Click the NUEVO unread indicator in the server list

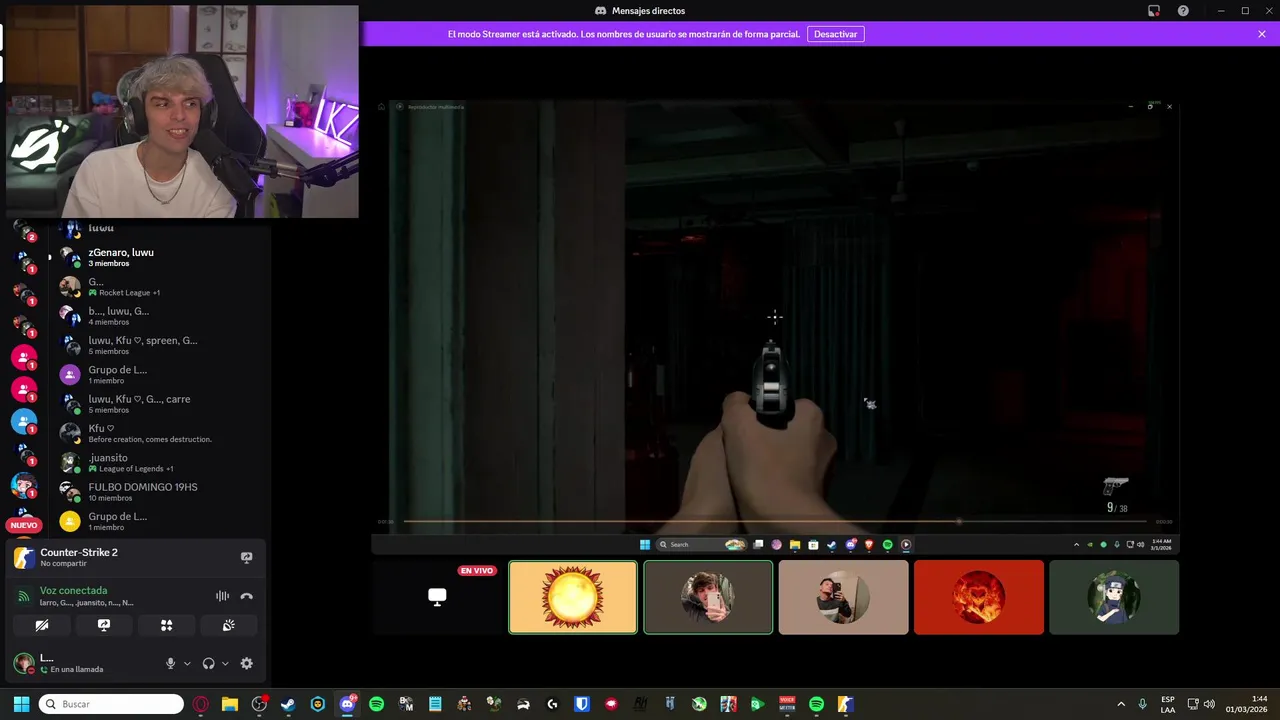click(x=24, y=525)
